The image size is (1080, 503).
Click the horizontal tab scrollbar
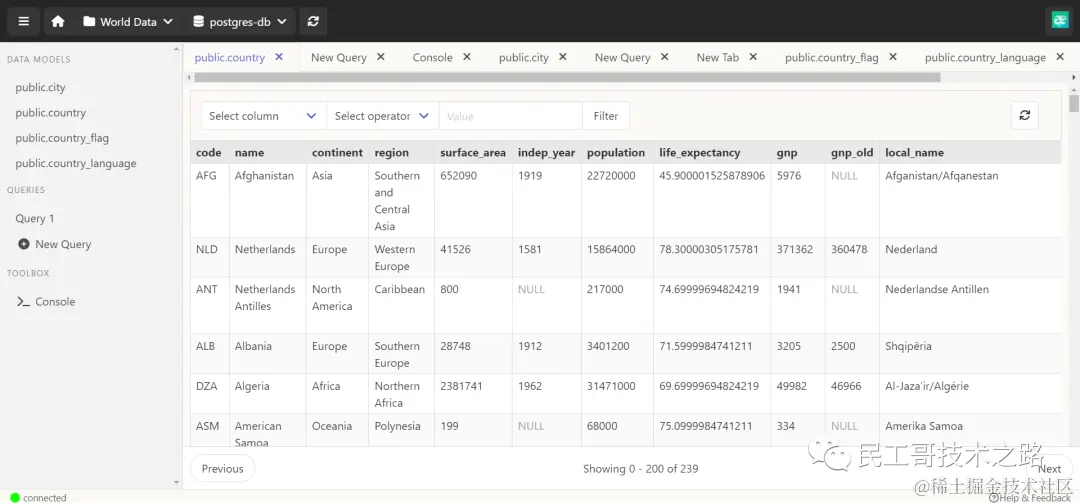pos(567,77)
